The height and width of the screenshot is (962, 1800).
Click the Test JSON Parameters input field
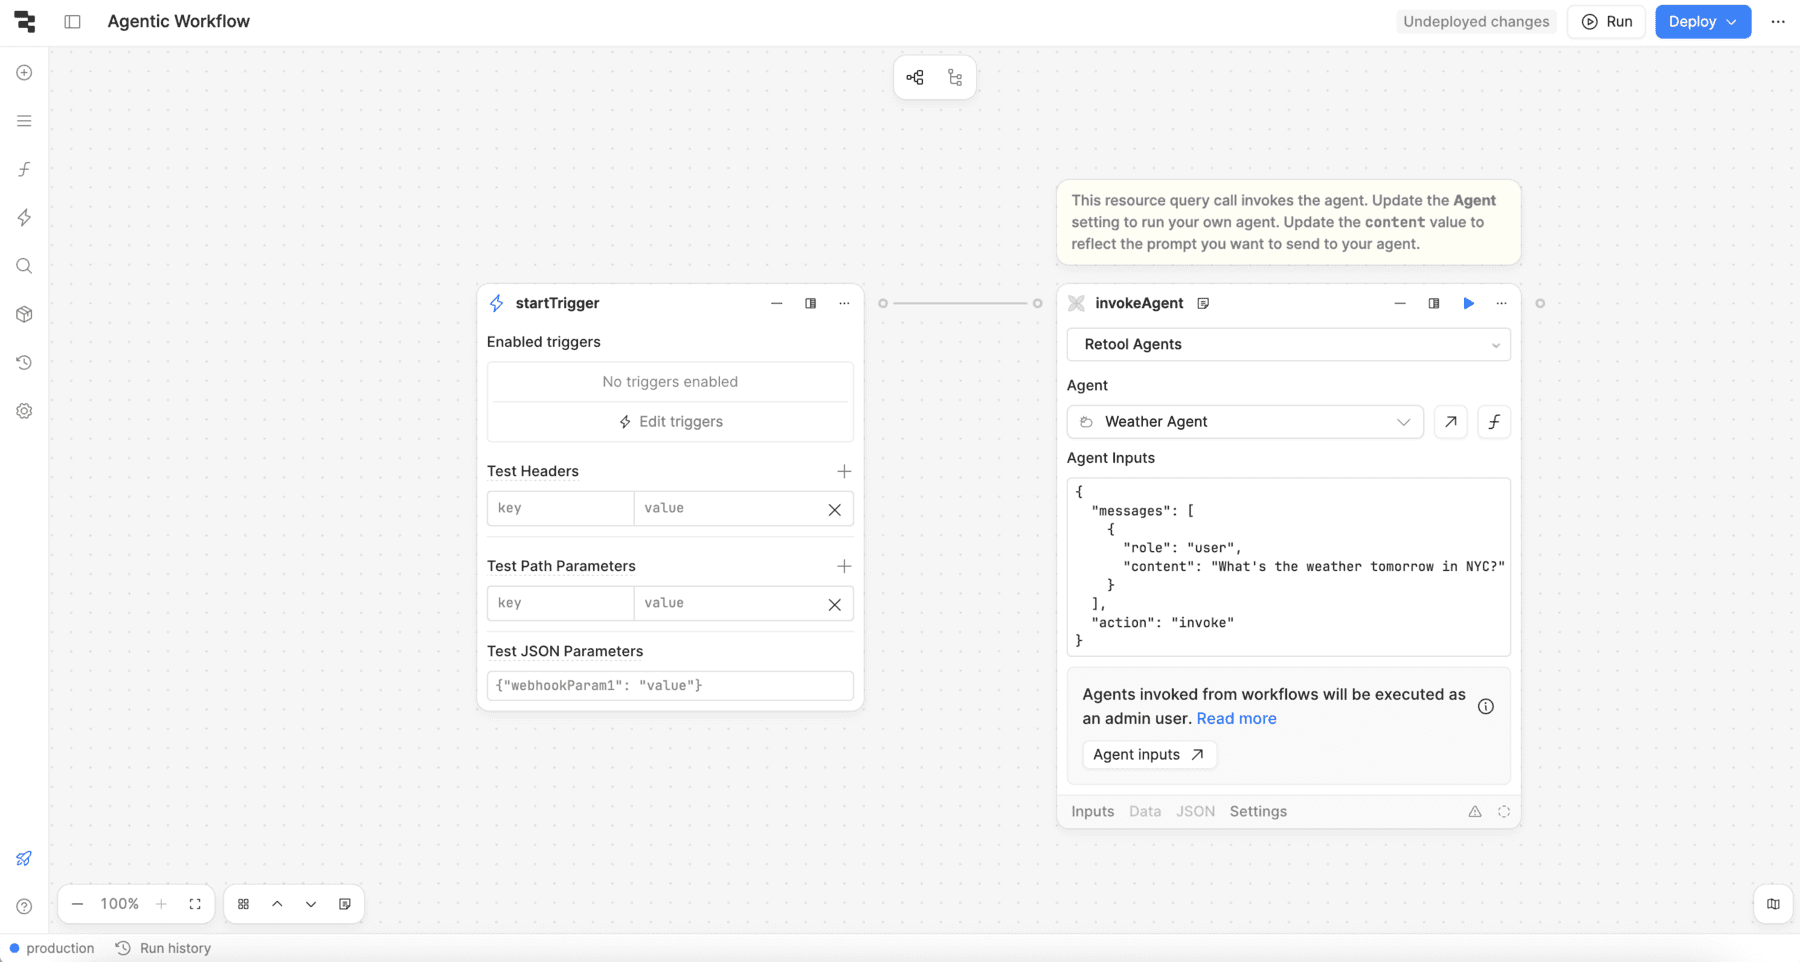[670, 685]
